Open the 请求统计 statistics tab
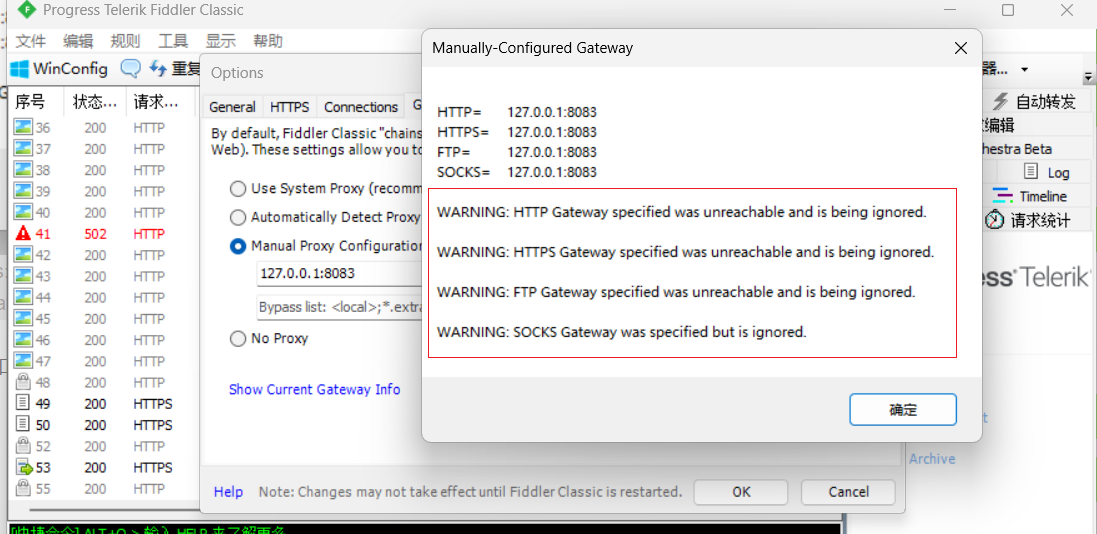Viewport: 1097px width, 534px height. point(1028,220)
